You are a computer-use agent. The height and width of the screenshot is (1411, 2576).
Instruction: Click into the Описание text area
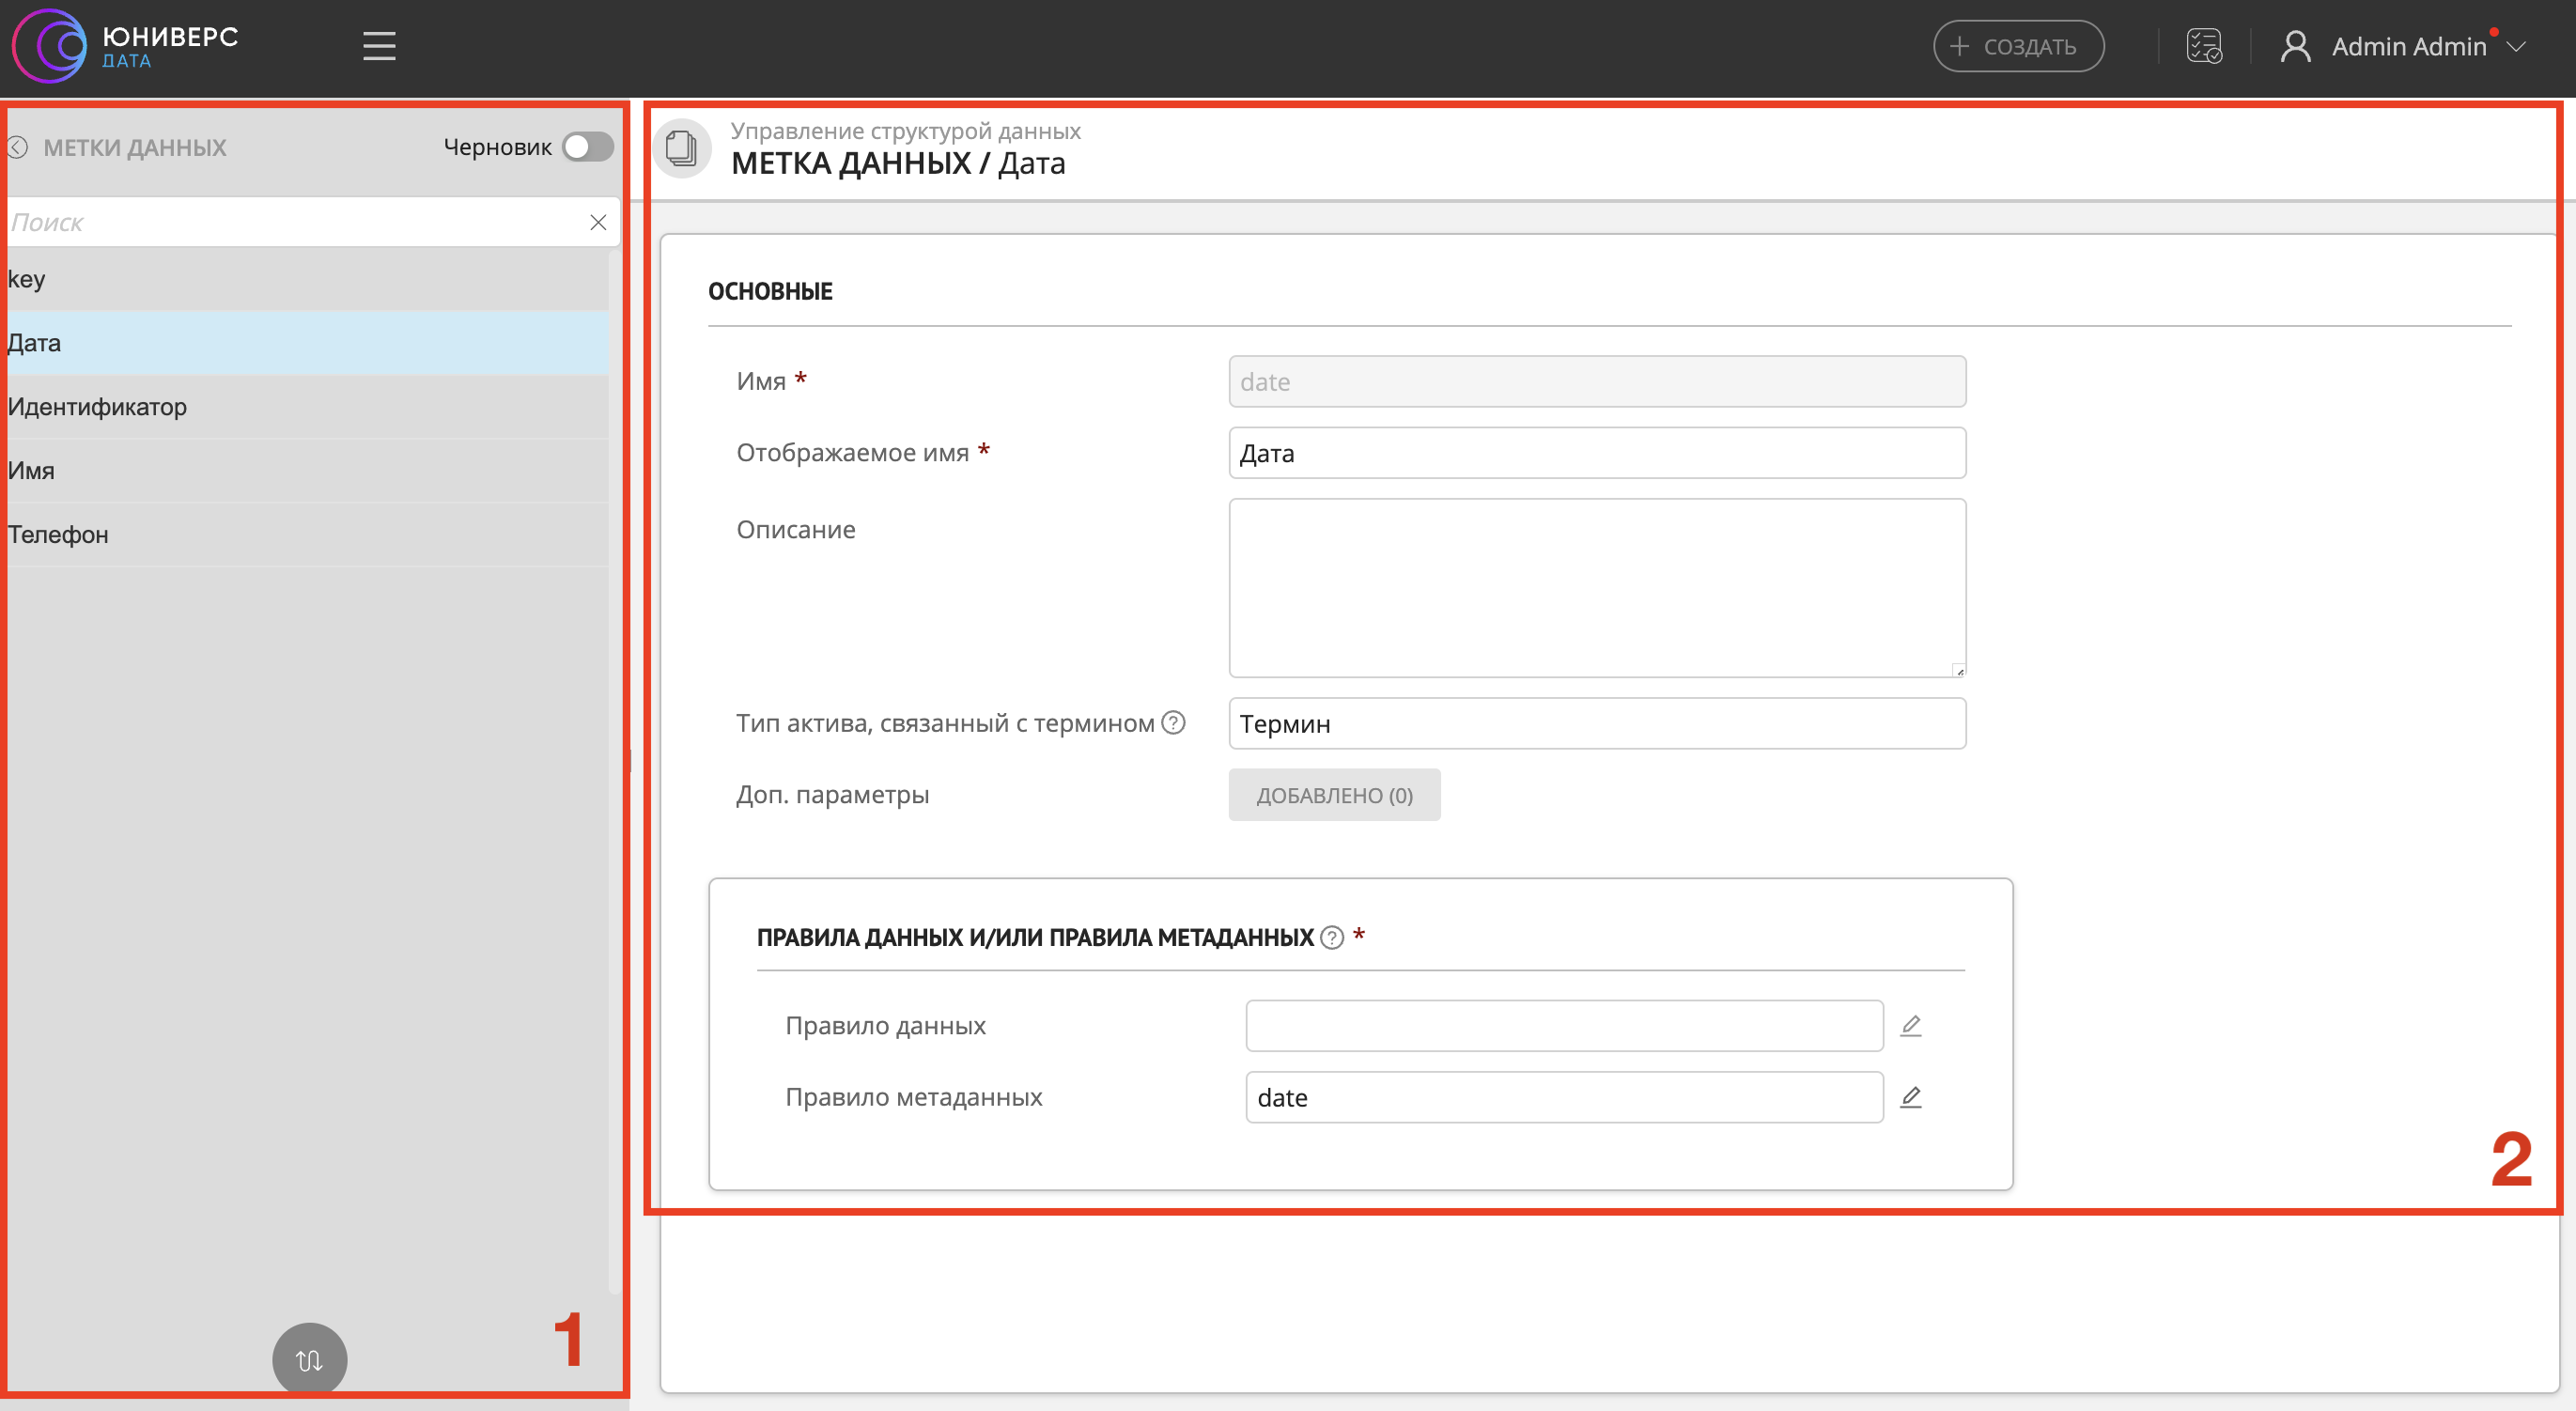coord(1596,587)
